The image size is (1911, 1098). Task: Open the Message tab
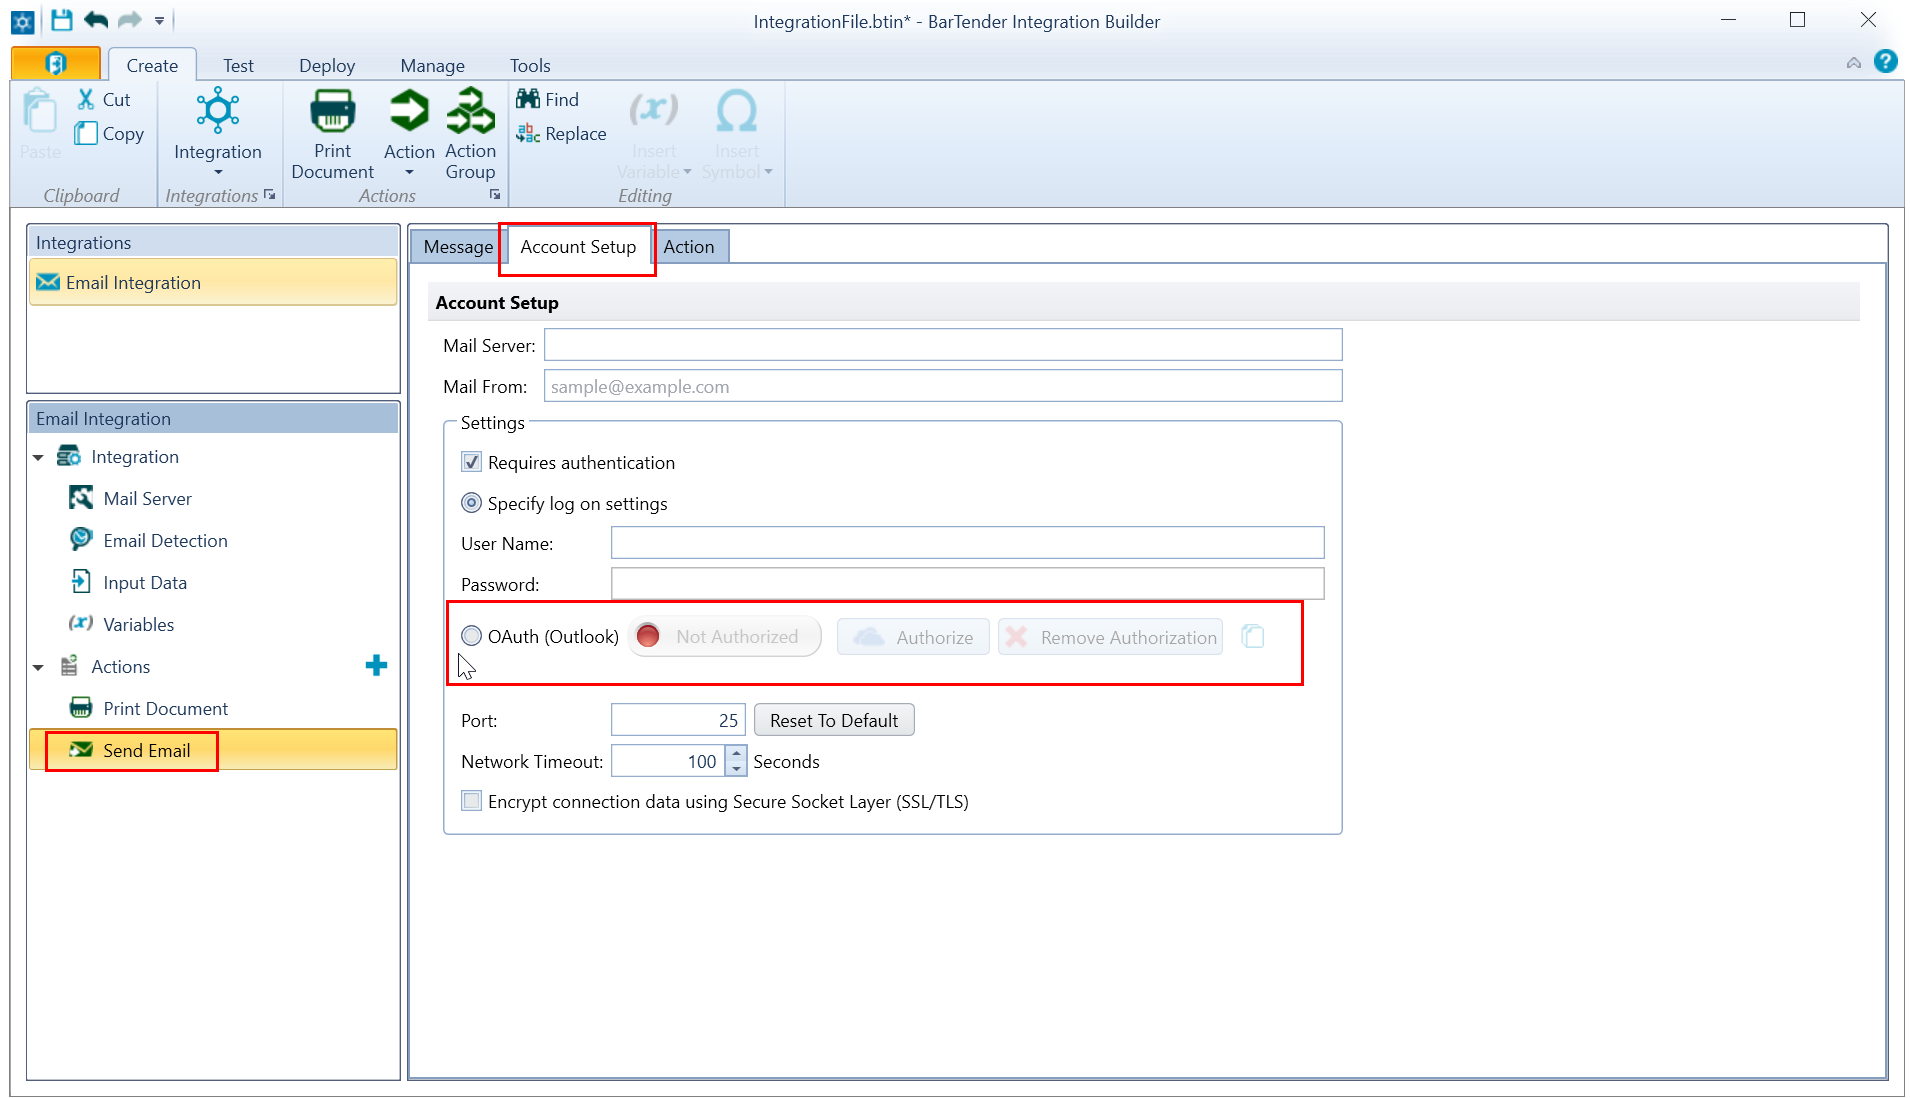458,247
